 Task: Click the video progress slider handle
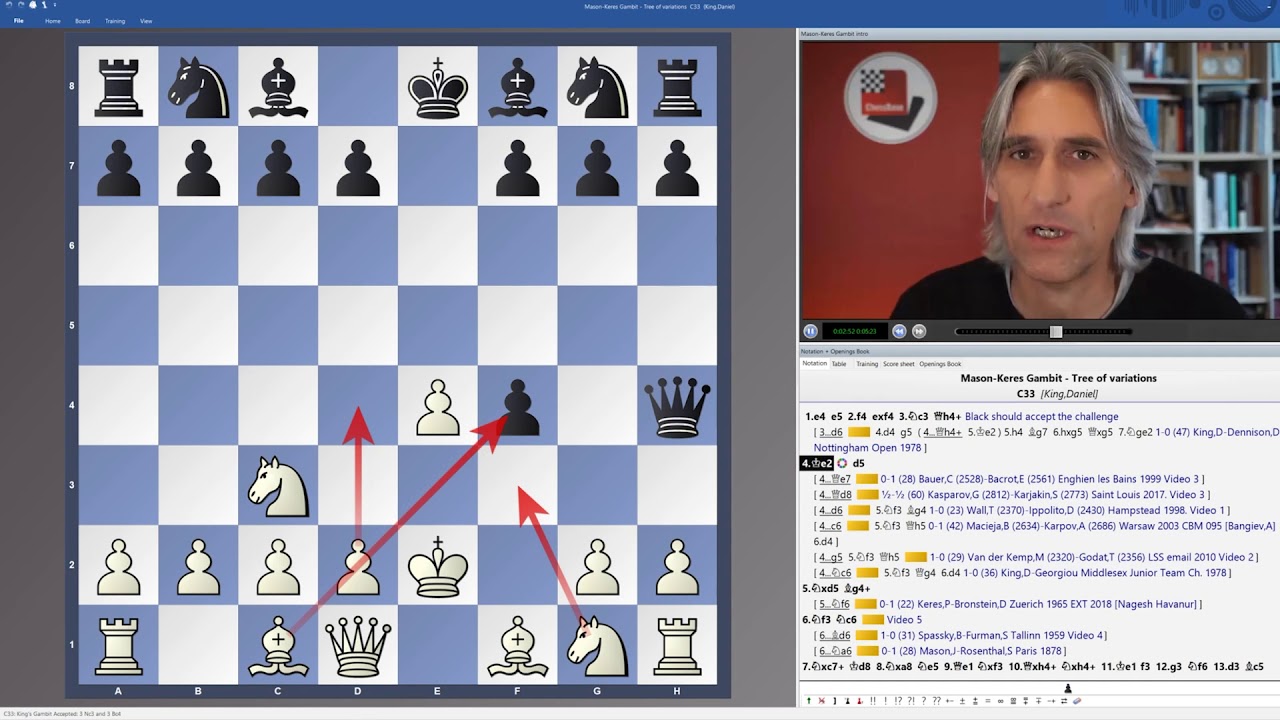1056,331
